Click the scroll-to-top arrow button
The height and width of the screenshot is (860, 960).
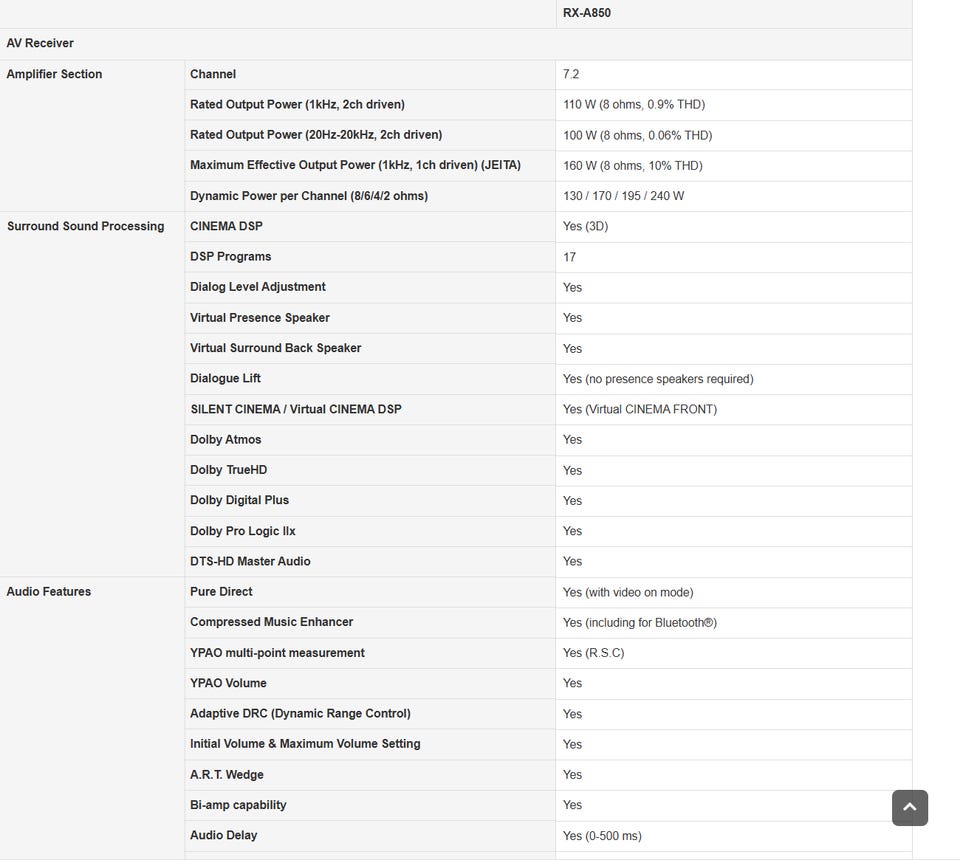pyautogui.click(x=910, y=807)
